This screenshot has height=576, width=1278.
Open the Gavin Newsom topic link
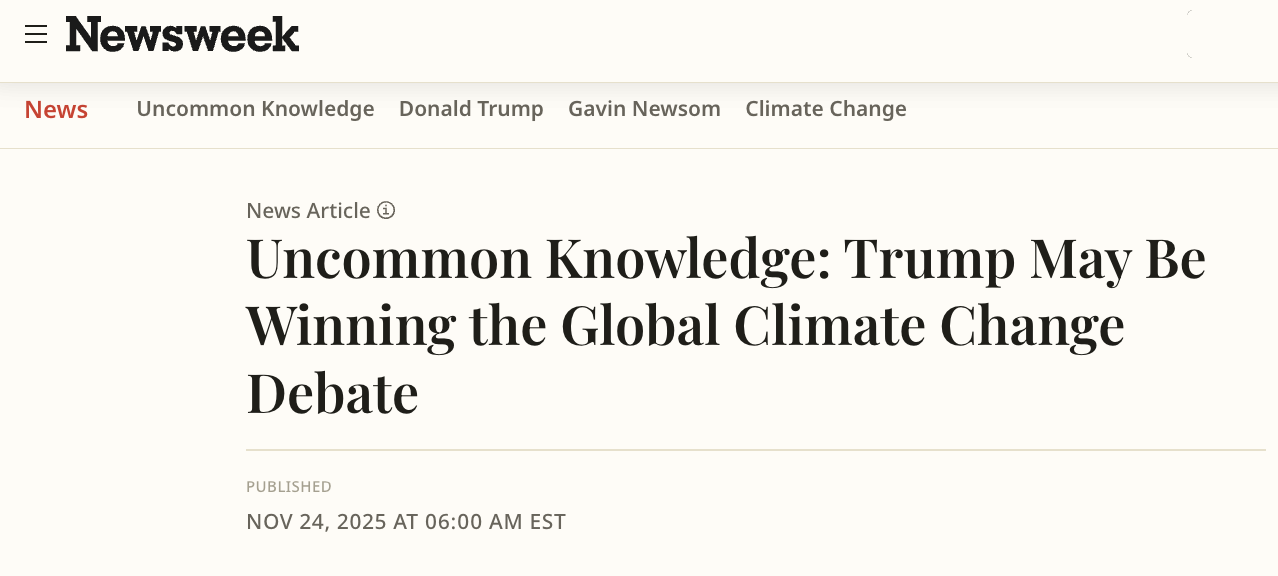644,108
